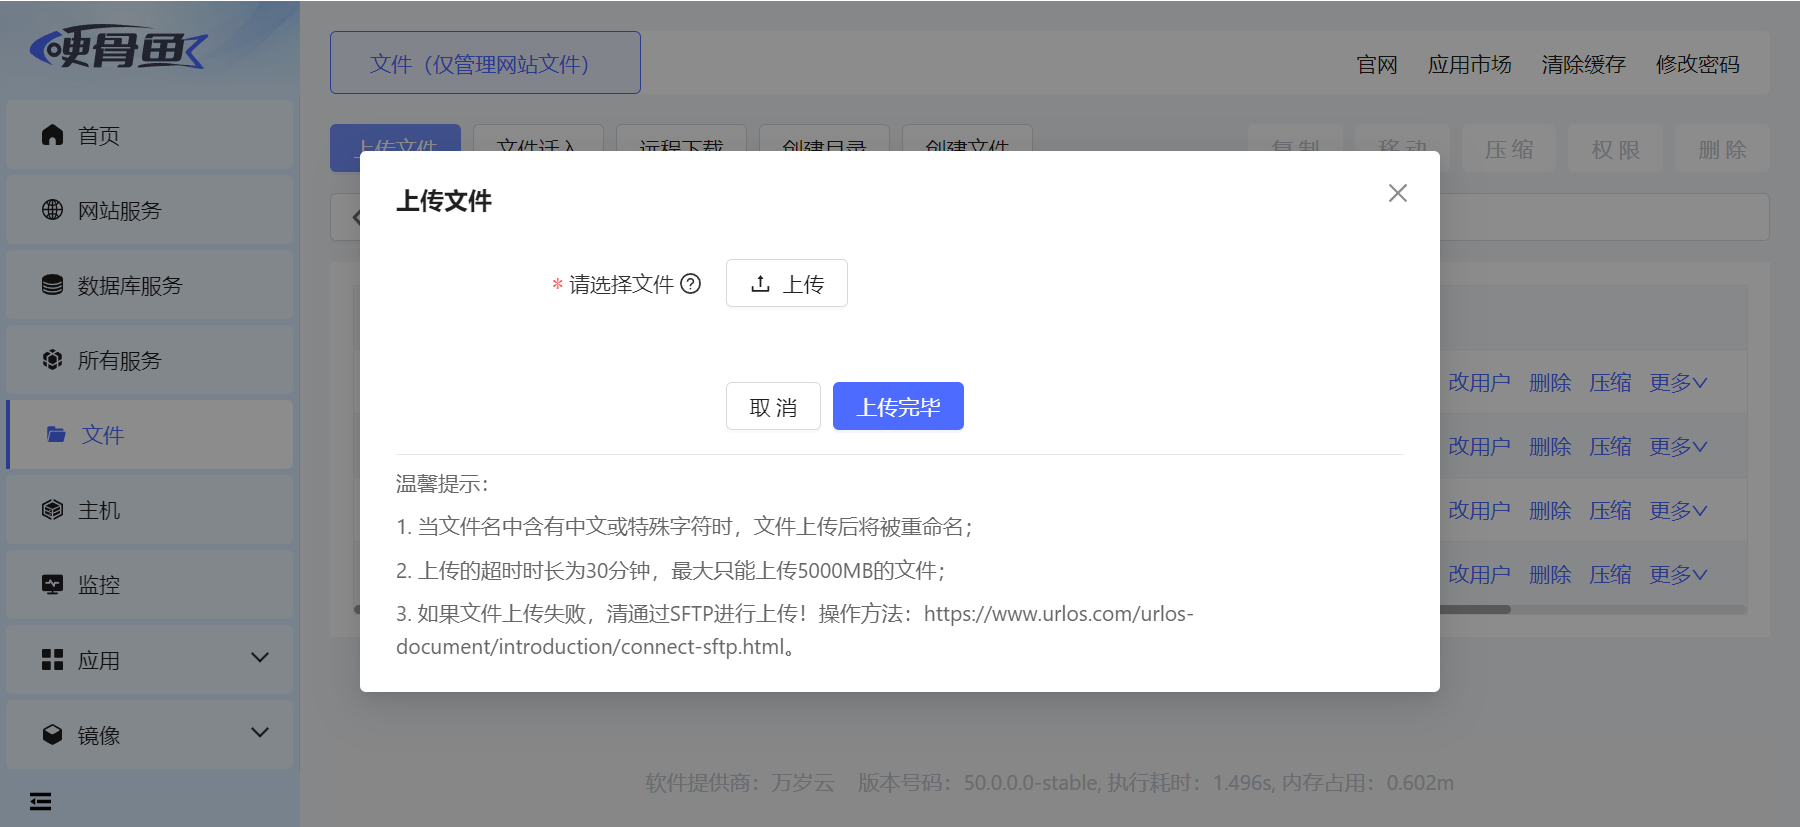
Task: Click 删除 in the first row
Action: coord(1550,382)
